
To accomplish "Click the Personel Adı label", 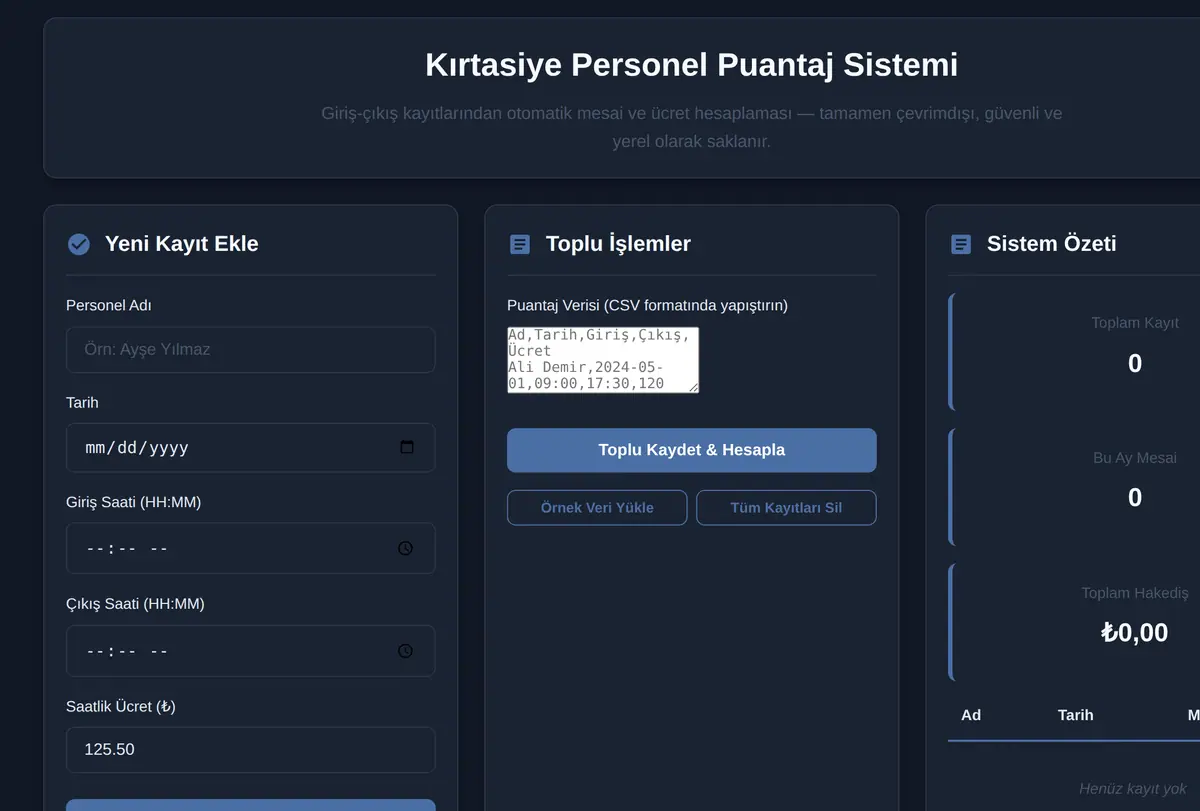I will 109,305.
